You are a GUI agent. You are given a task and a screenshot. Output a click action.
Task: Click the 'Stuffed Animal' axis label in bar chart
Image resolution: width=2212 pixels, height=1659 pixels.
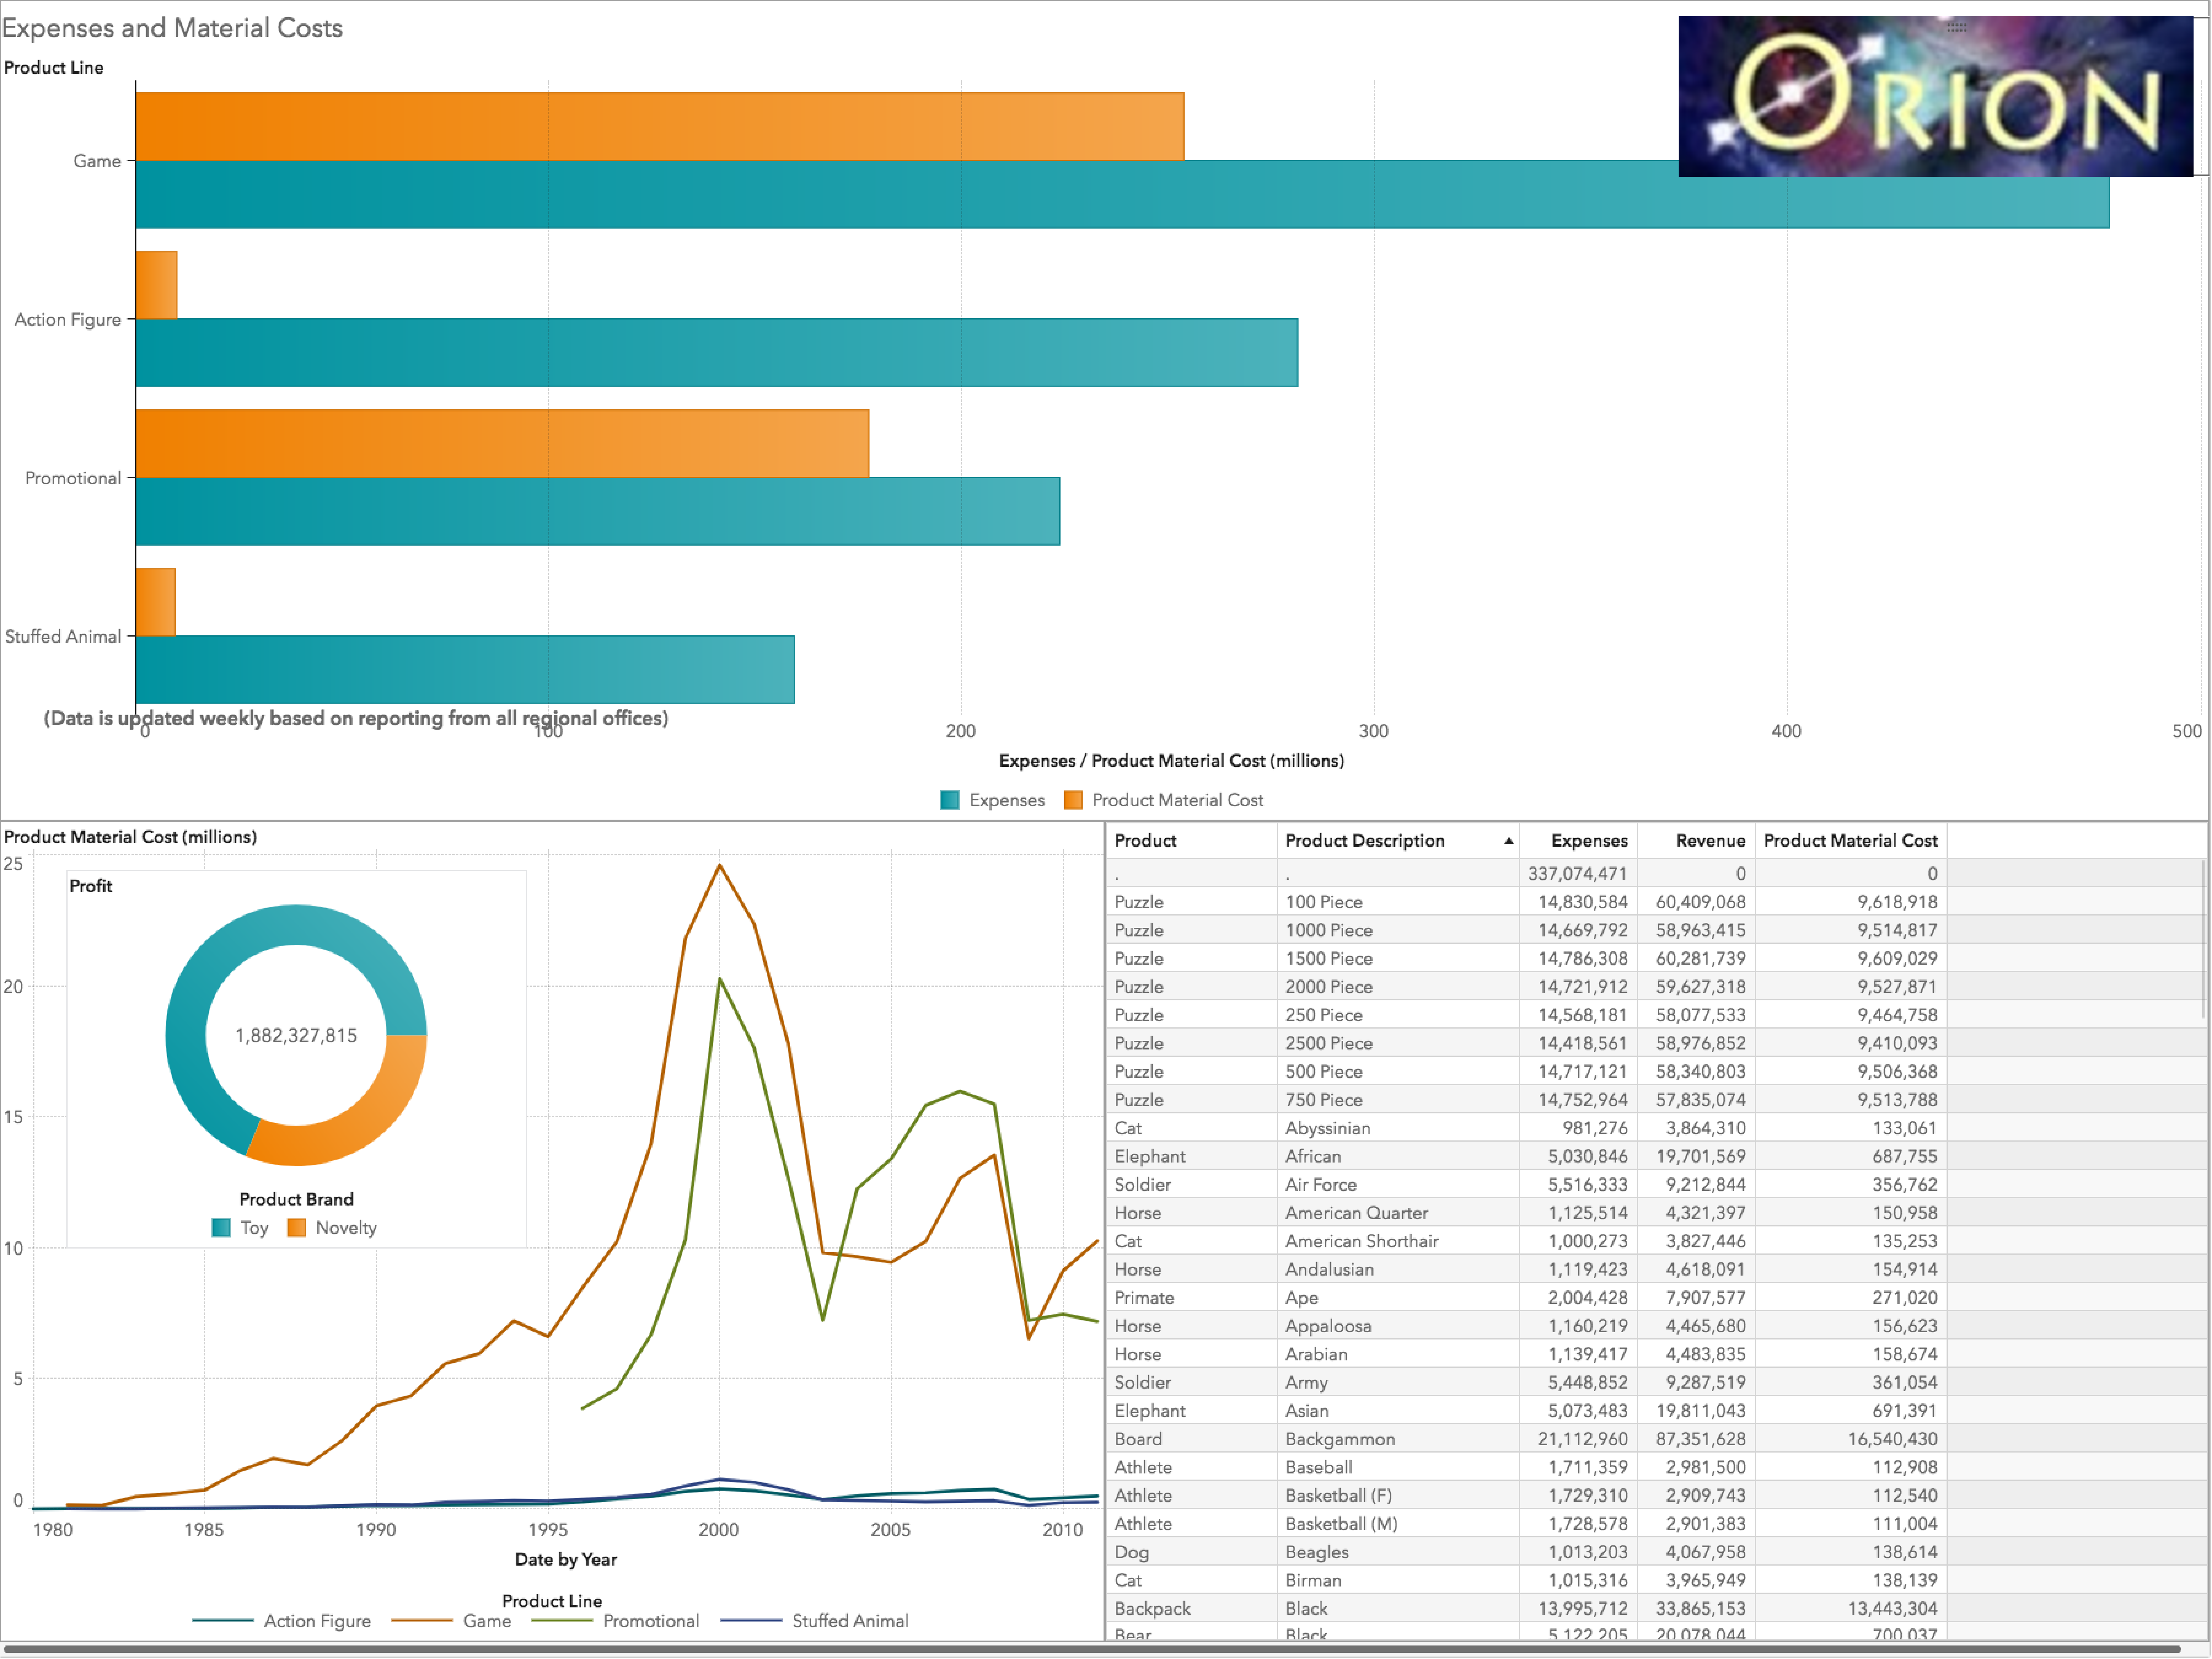(63, 637)
